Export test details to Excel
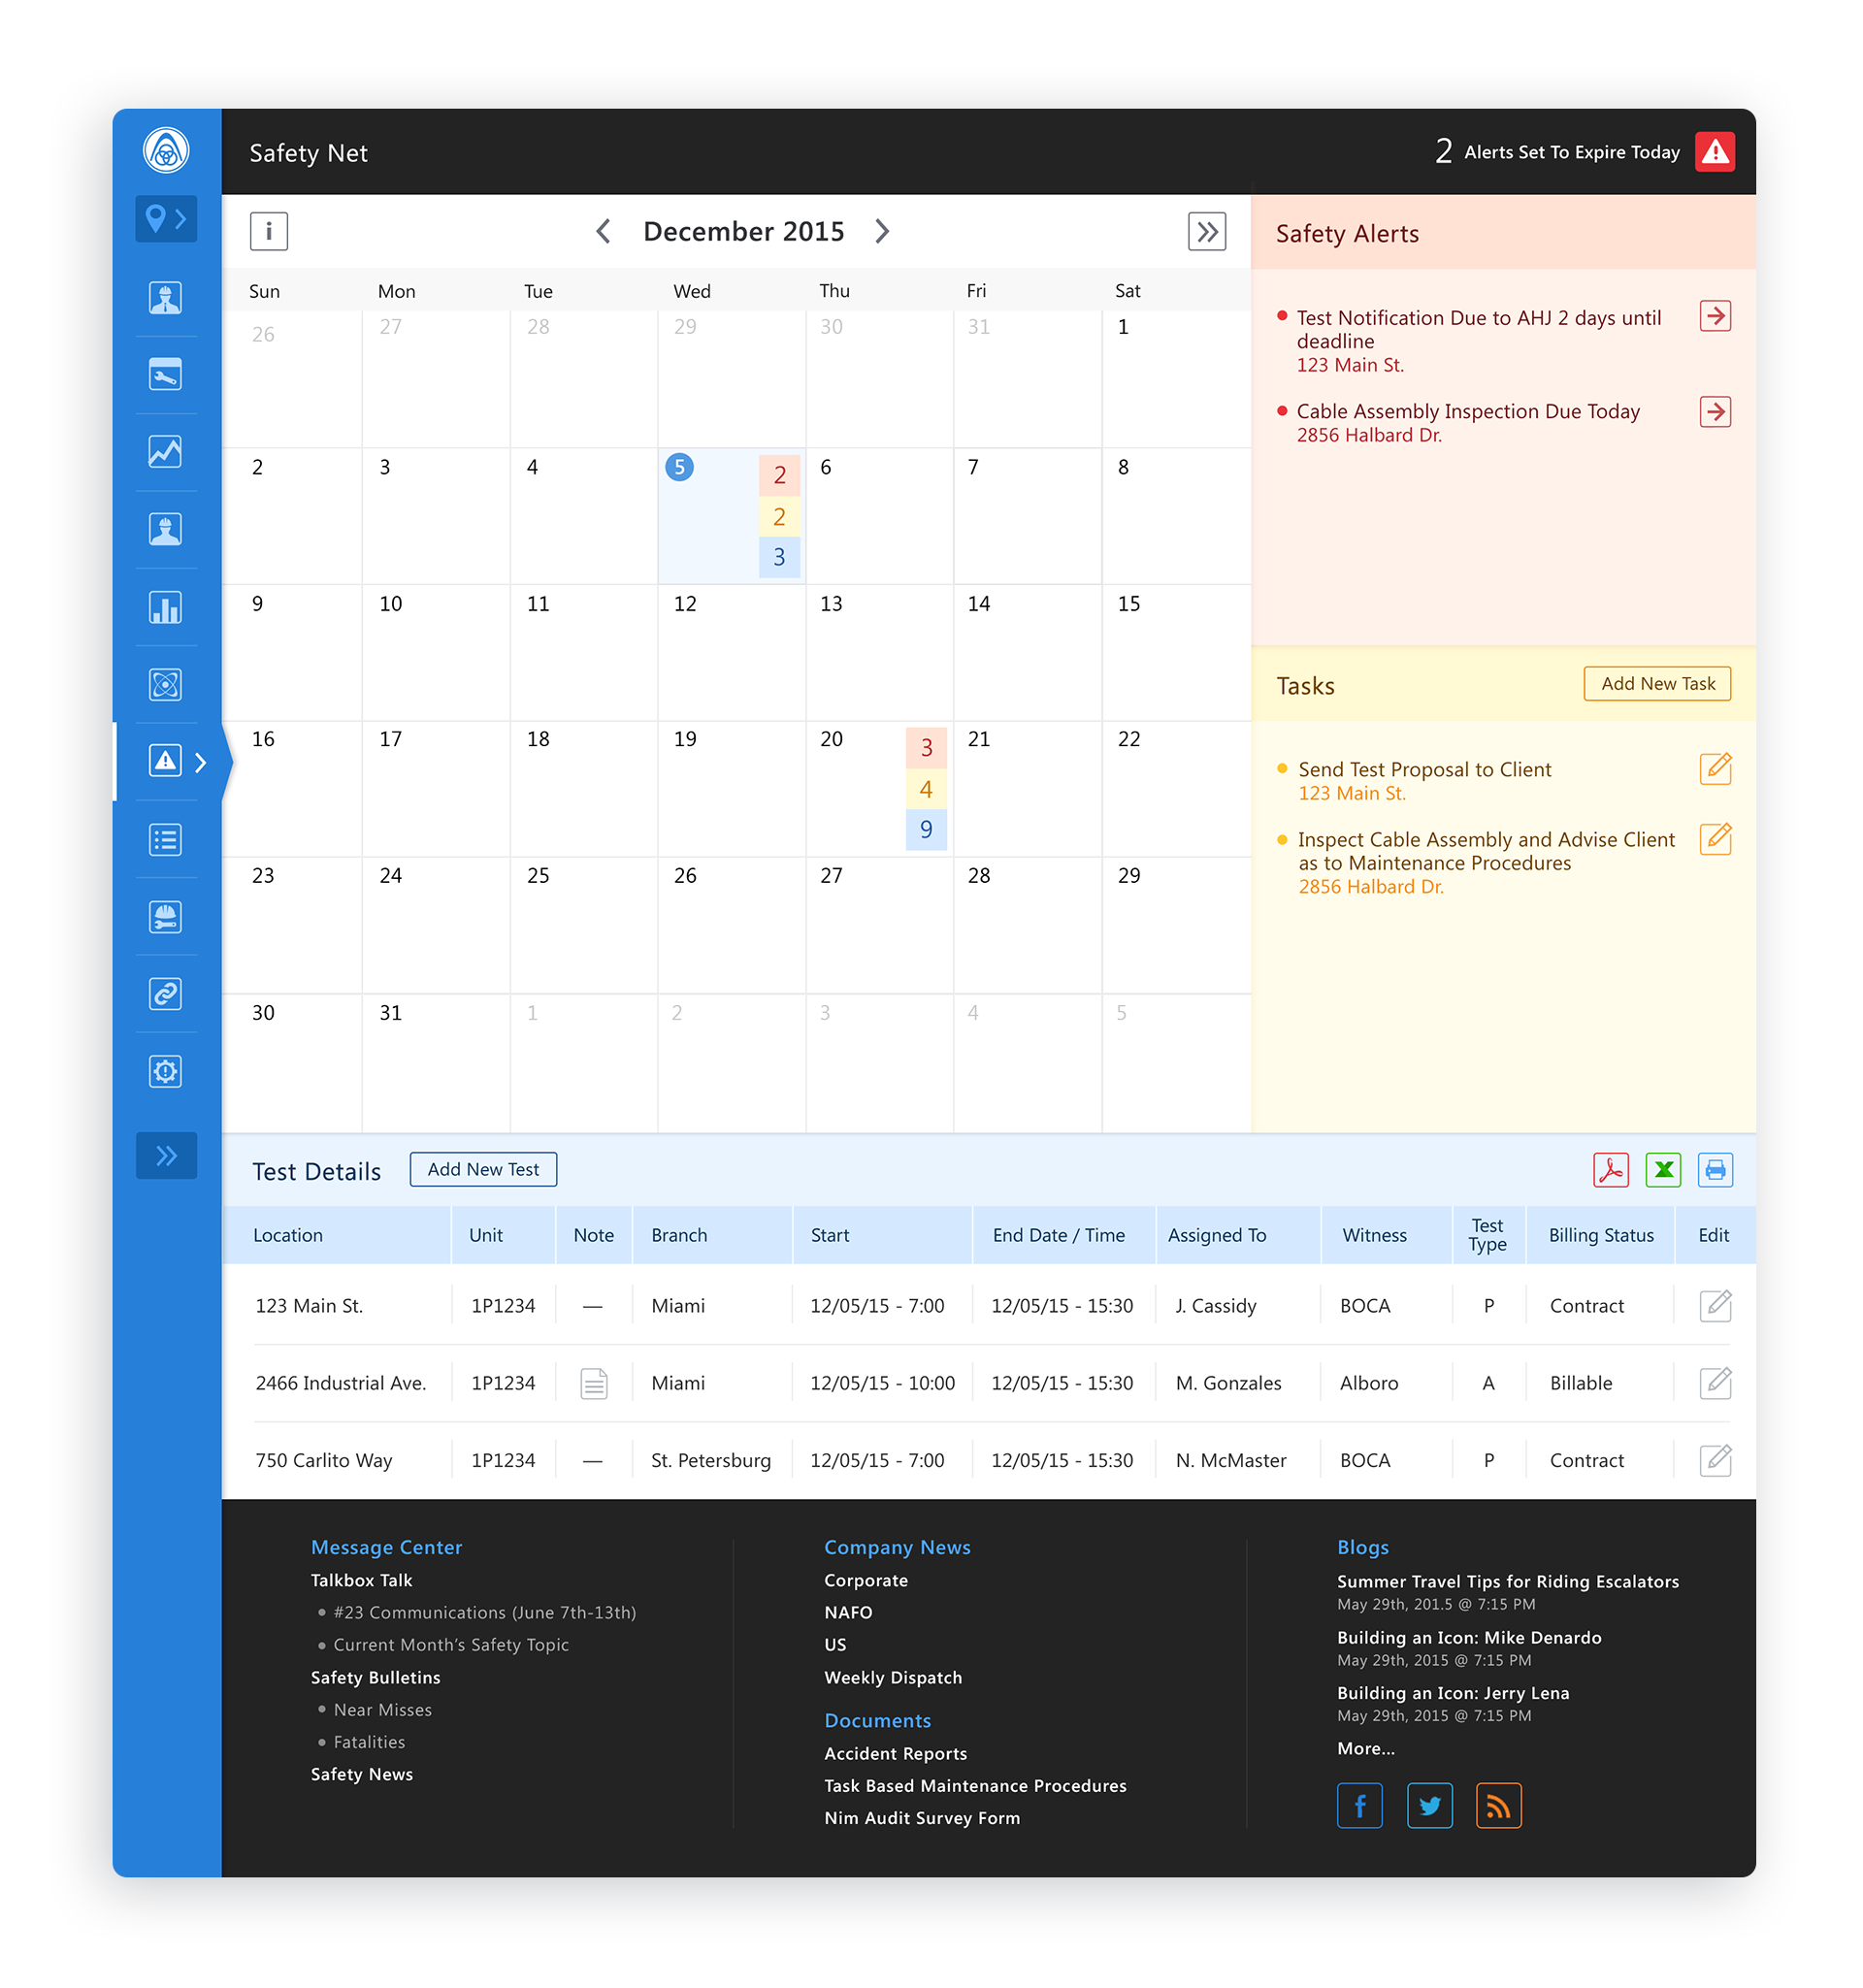1863x1988 pixels. pyautogui.click(x=1663, y=1170)
